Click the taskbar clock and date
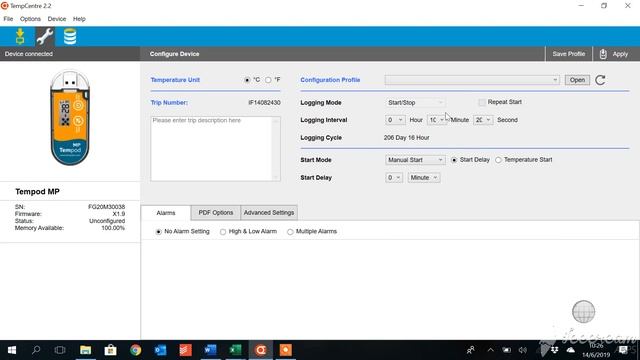640x360 pixels. (596, 350)
